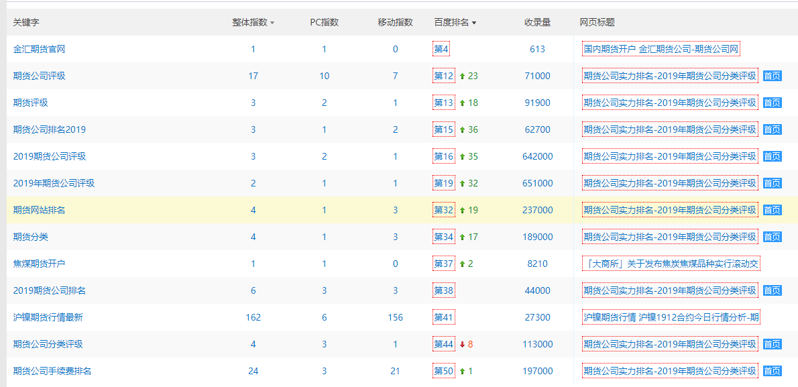Screen dimensions: 798x387
Task: Click the 移动指数 value 156
Action: pos(395,318)
